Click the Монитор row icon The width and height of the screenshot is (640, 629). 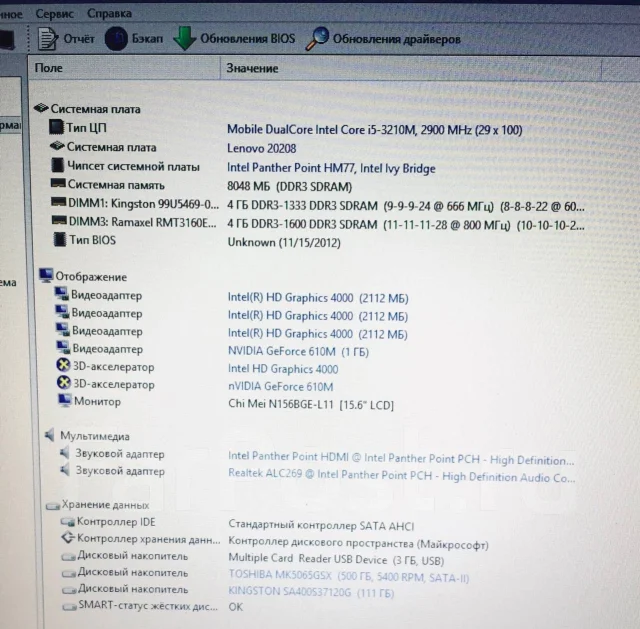[64, 400]
